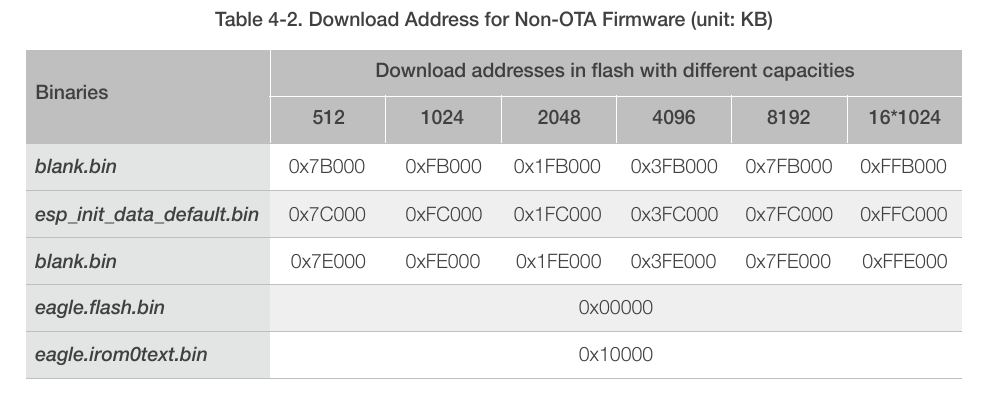Select the 0xFC000 address cell

(443, 214)
